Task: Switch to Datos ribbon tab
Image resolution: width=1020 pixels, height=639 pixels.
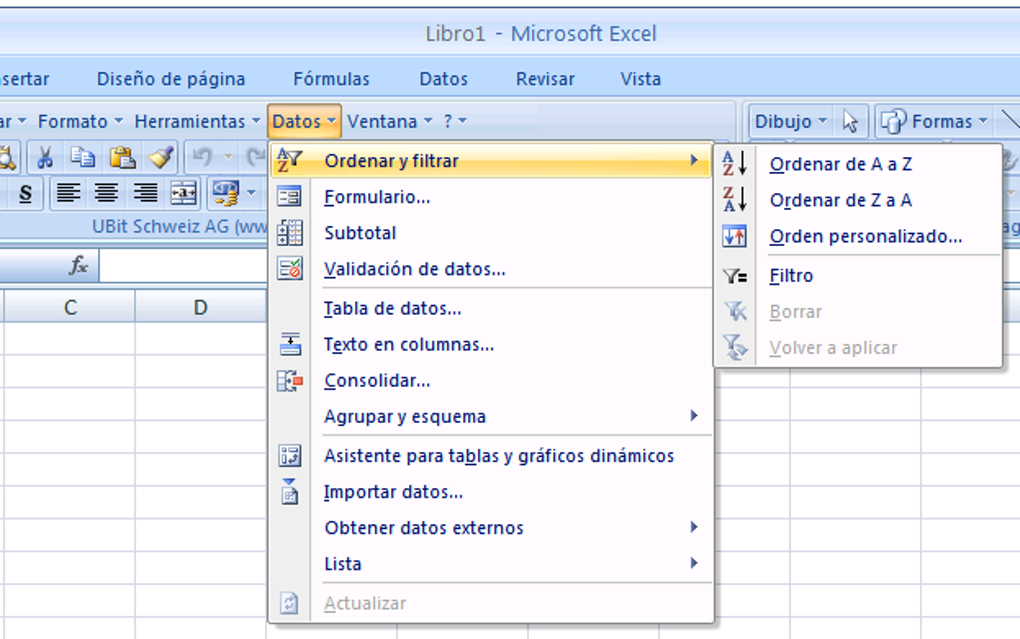Action: tap(444, 79)
